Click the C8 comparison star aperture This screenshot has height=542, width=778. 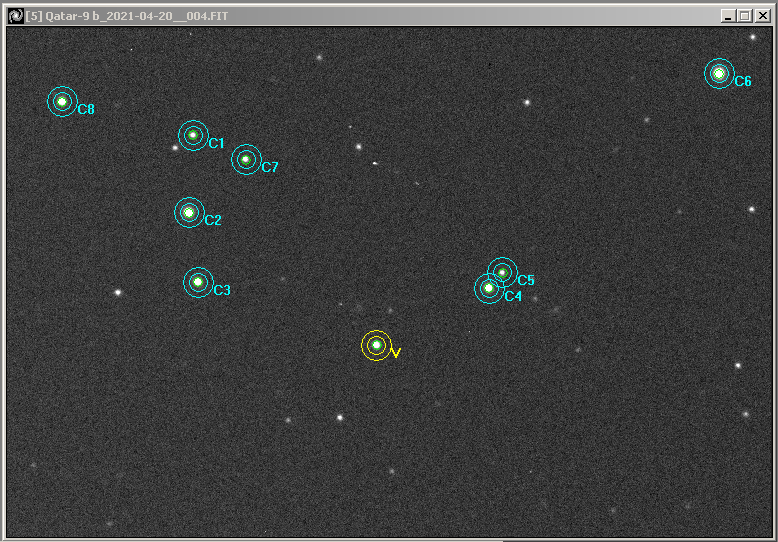(62, 101)
